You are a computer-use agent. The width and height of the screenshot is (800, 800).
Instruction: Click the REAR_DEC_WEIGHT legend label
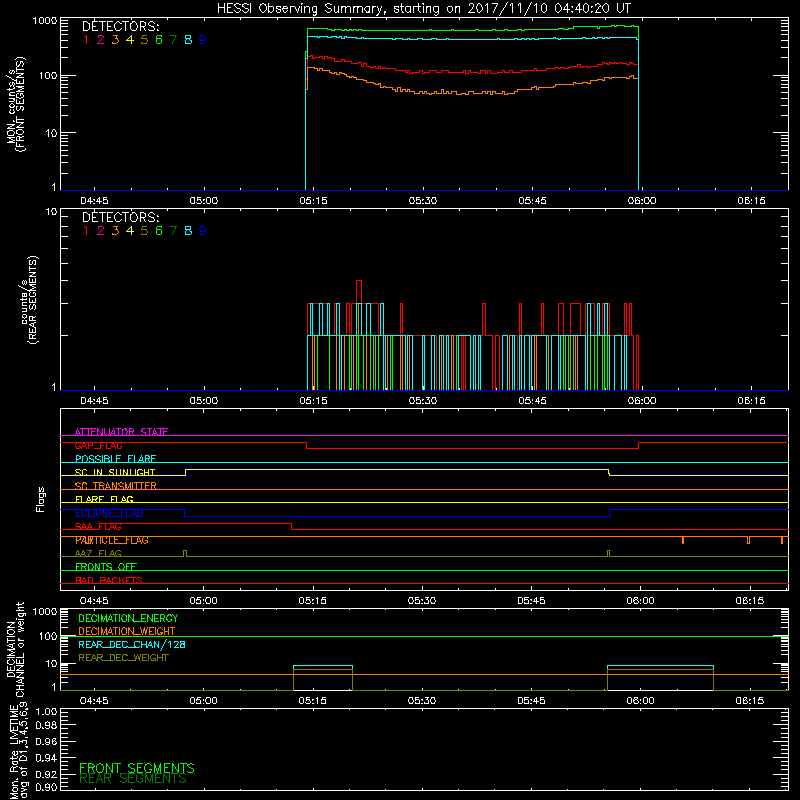pos(123,658)
